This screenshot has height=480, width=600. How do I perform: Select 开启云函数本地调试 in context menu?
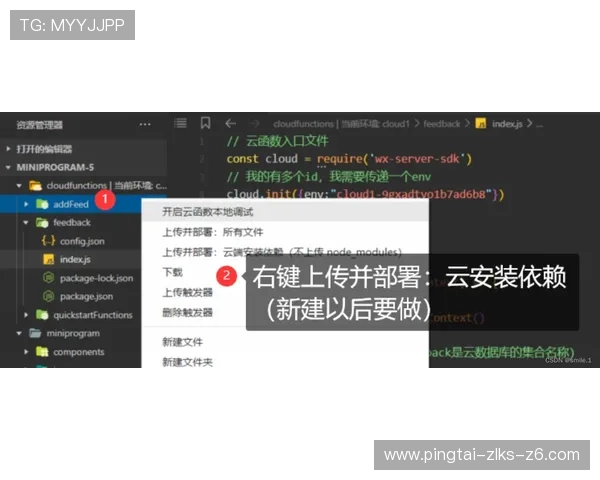click(285, 212)
